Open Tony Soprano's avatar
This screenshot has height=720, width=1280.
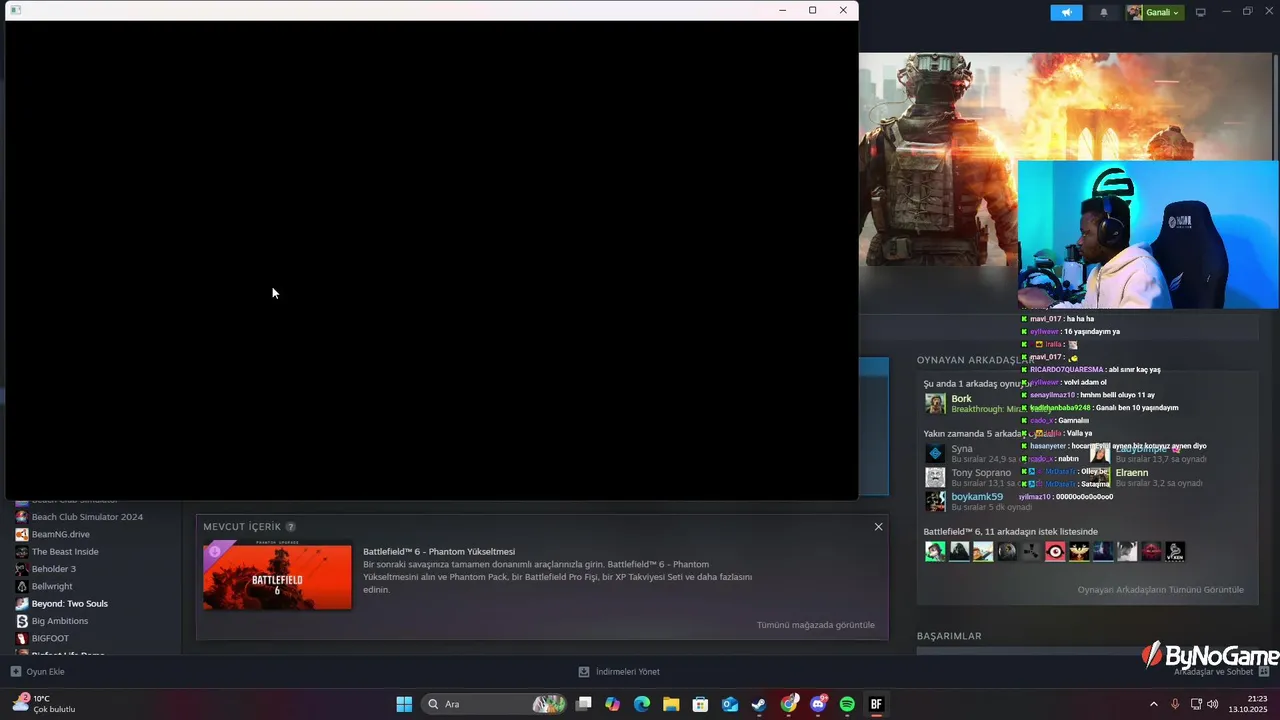point(935,477)
